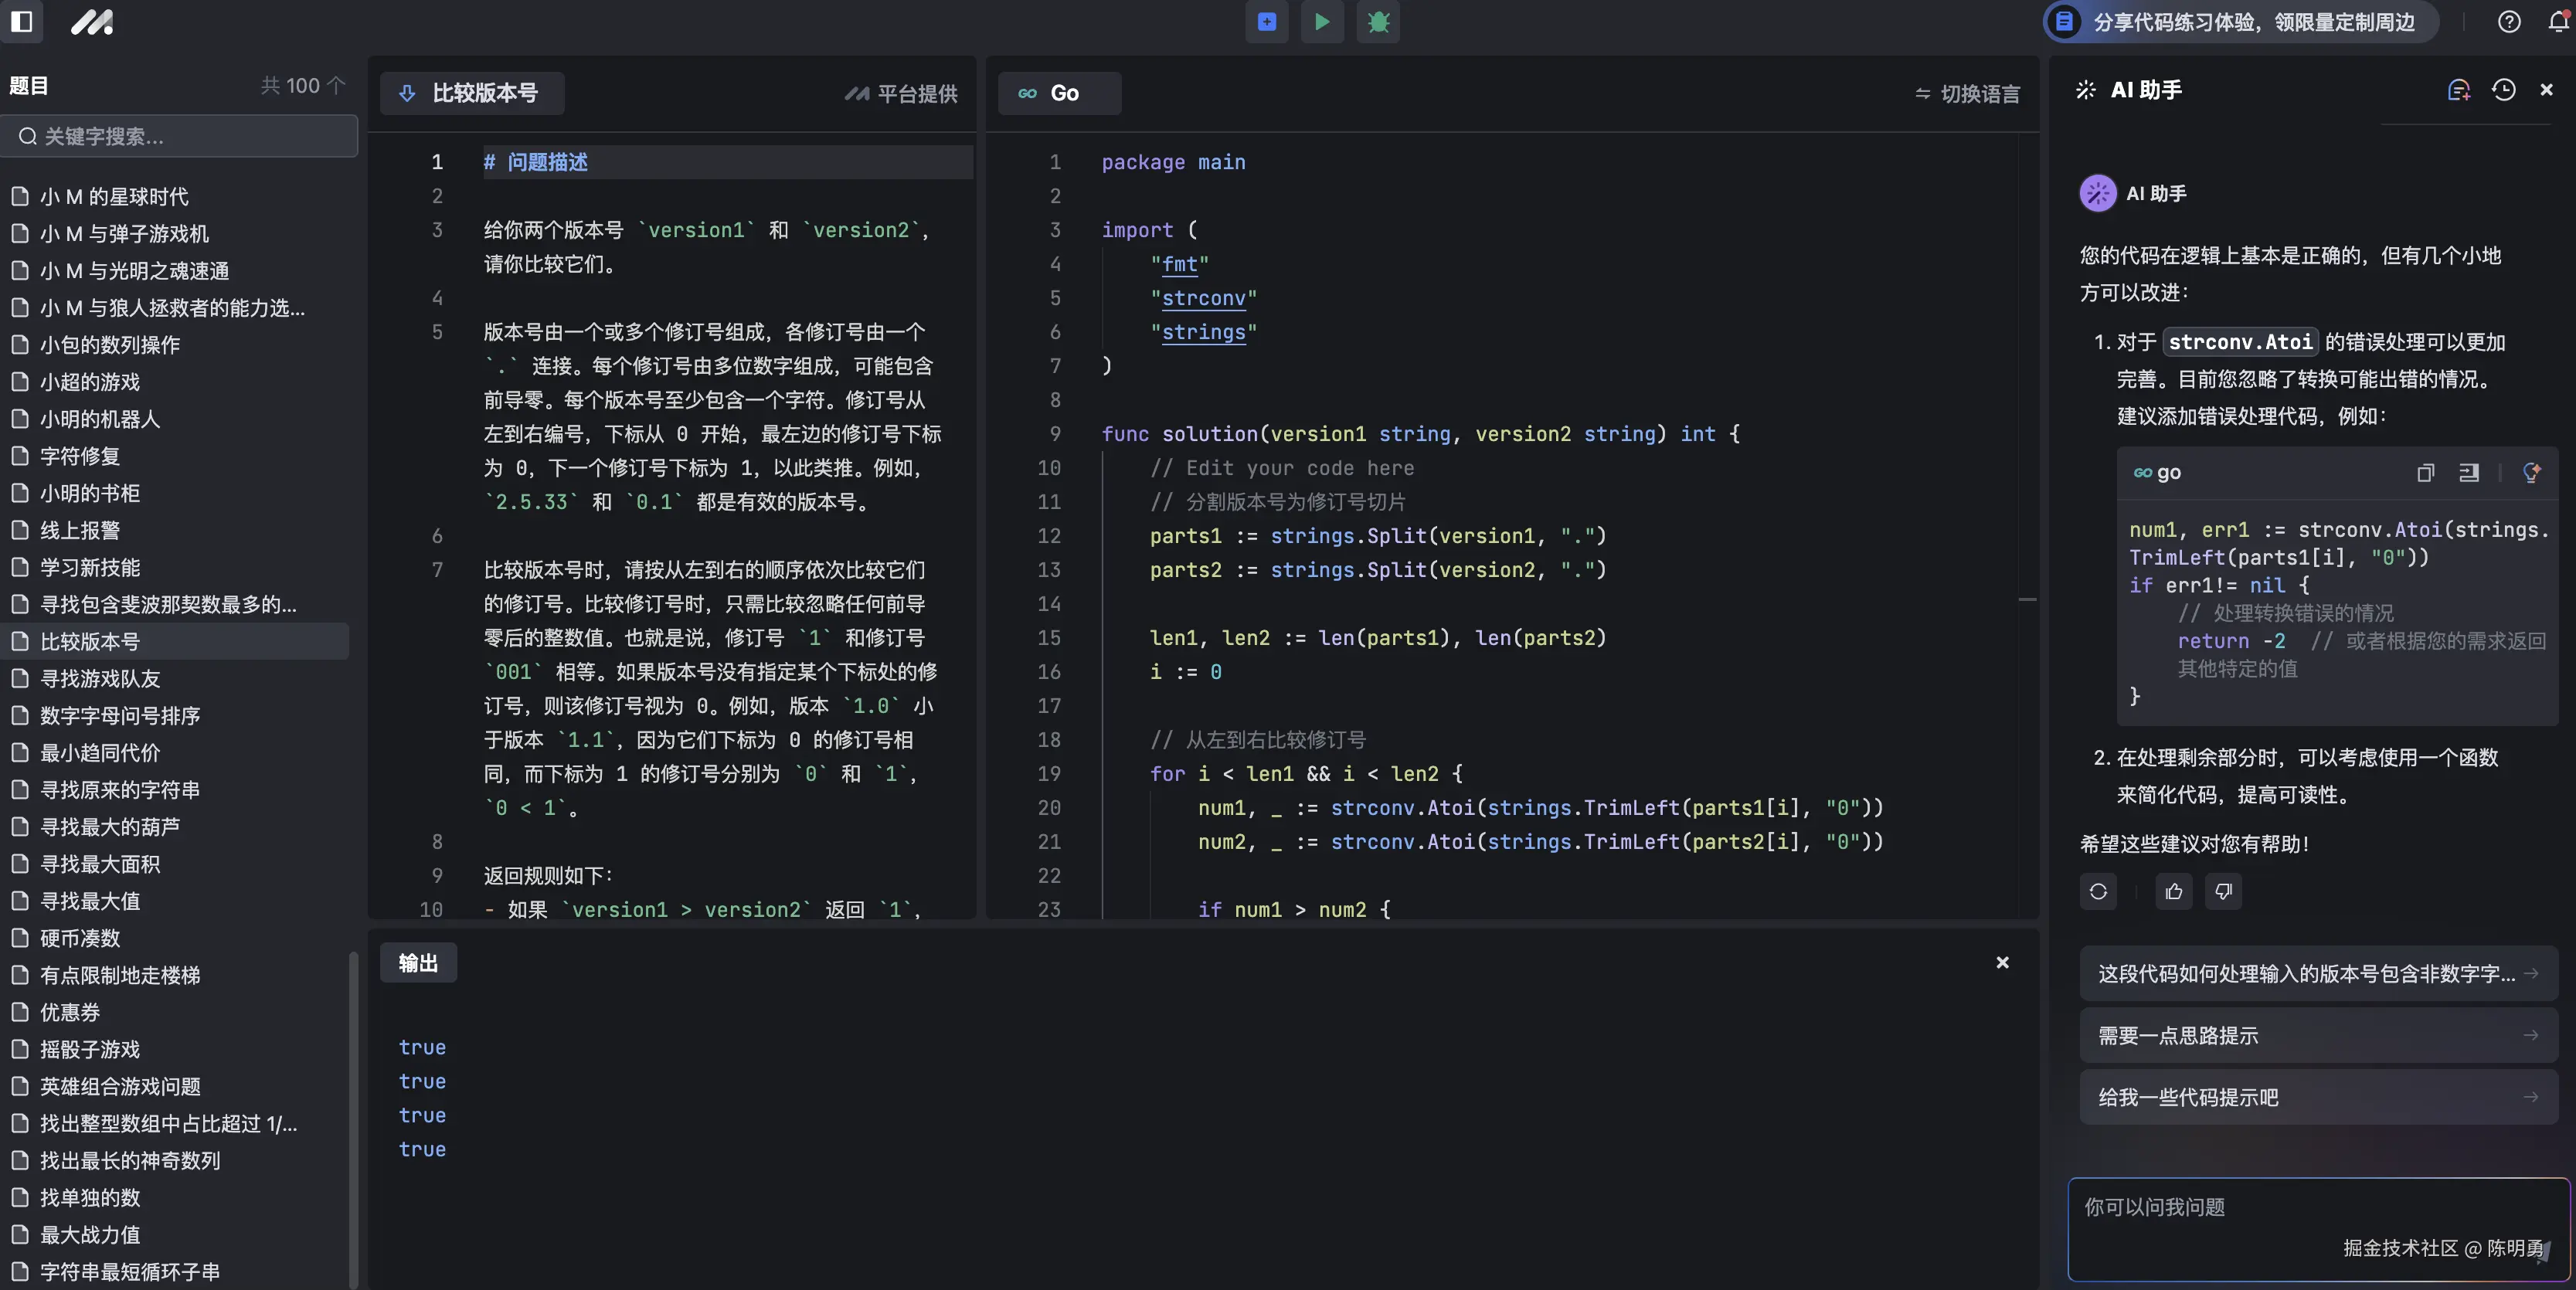The image size is (2576, 1290).
Task: Open 切换语言 language switcher
Action: pyautogui.click(x=1966, y=93)
